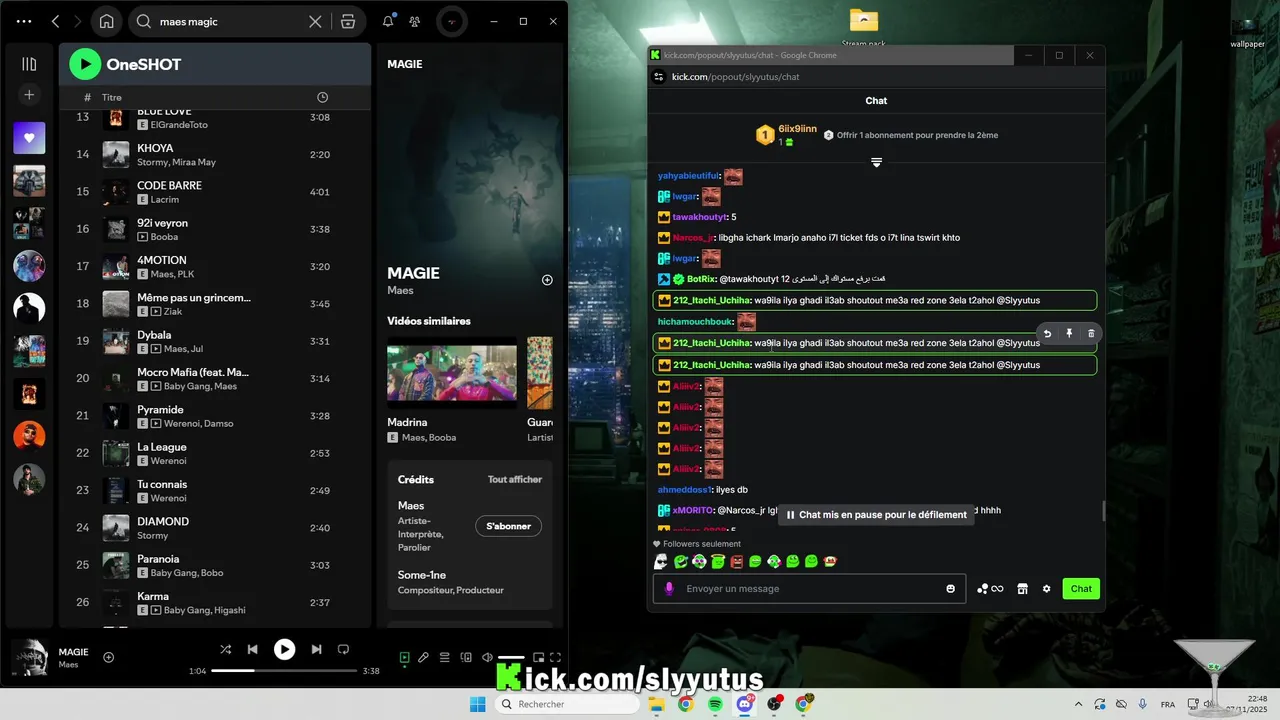Image resolution: width=1280 pixels, height=720 pixels.
Task: Toggle the Now Playing view
Action: point(404,657)
